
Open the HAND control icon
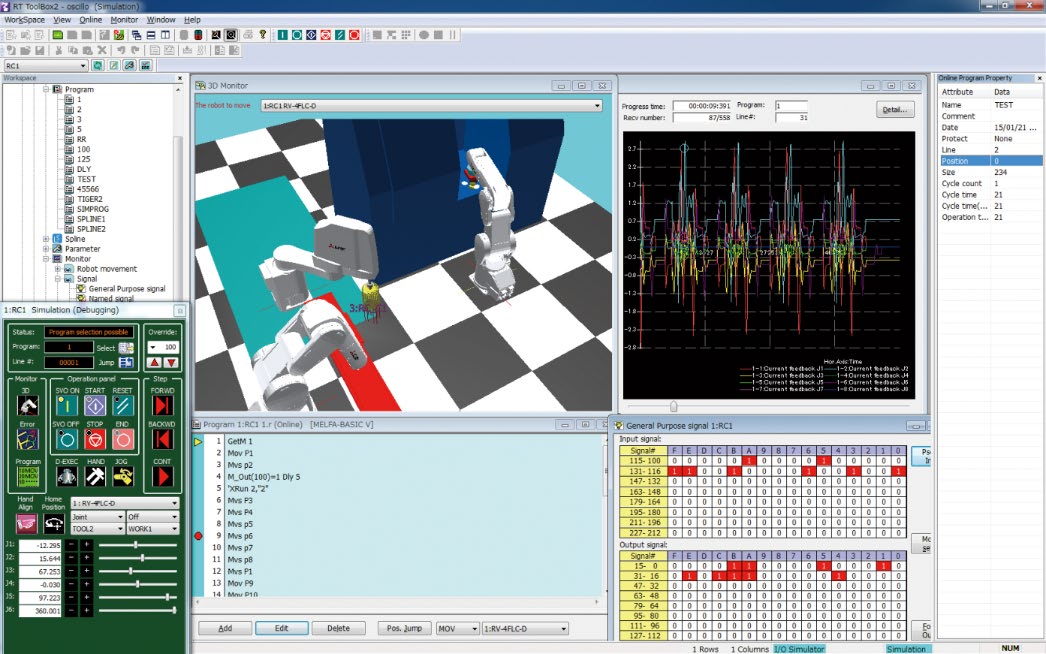95,476
